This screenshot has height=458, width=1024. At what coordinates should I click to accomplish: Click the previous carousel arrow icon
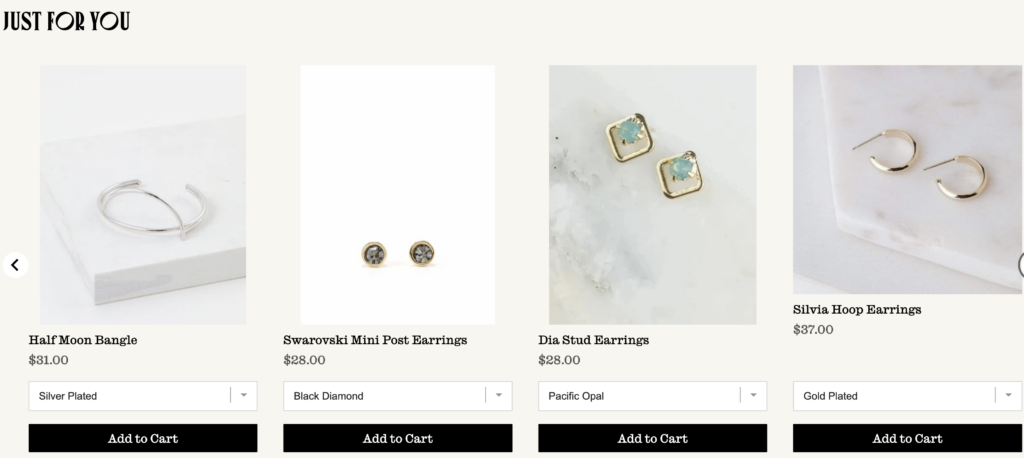(15, 265)
